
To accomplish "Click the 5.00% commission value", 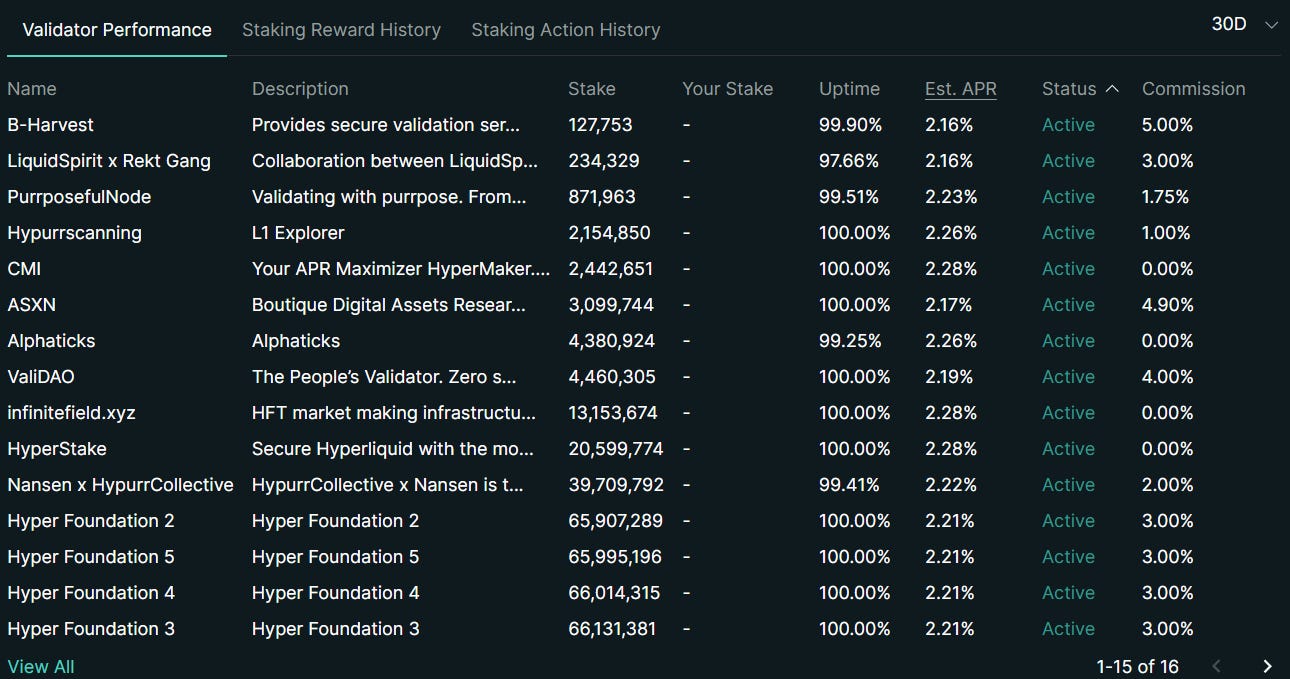I will [1168, 125].
